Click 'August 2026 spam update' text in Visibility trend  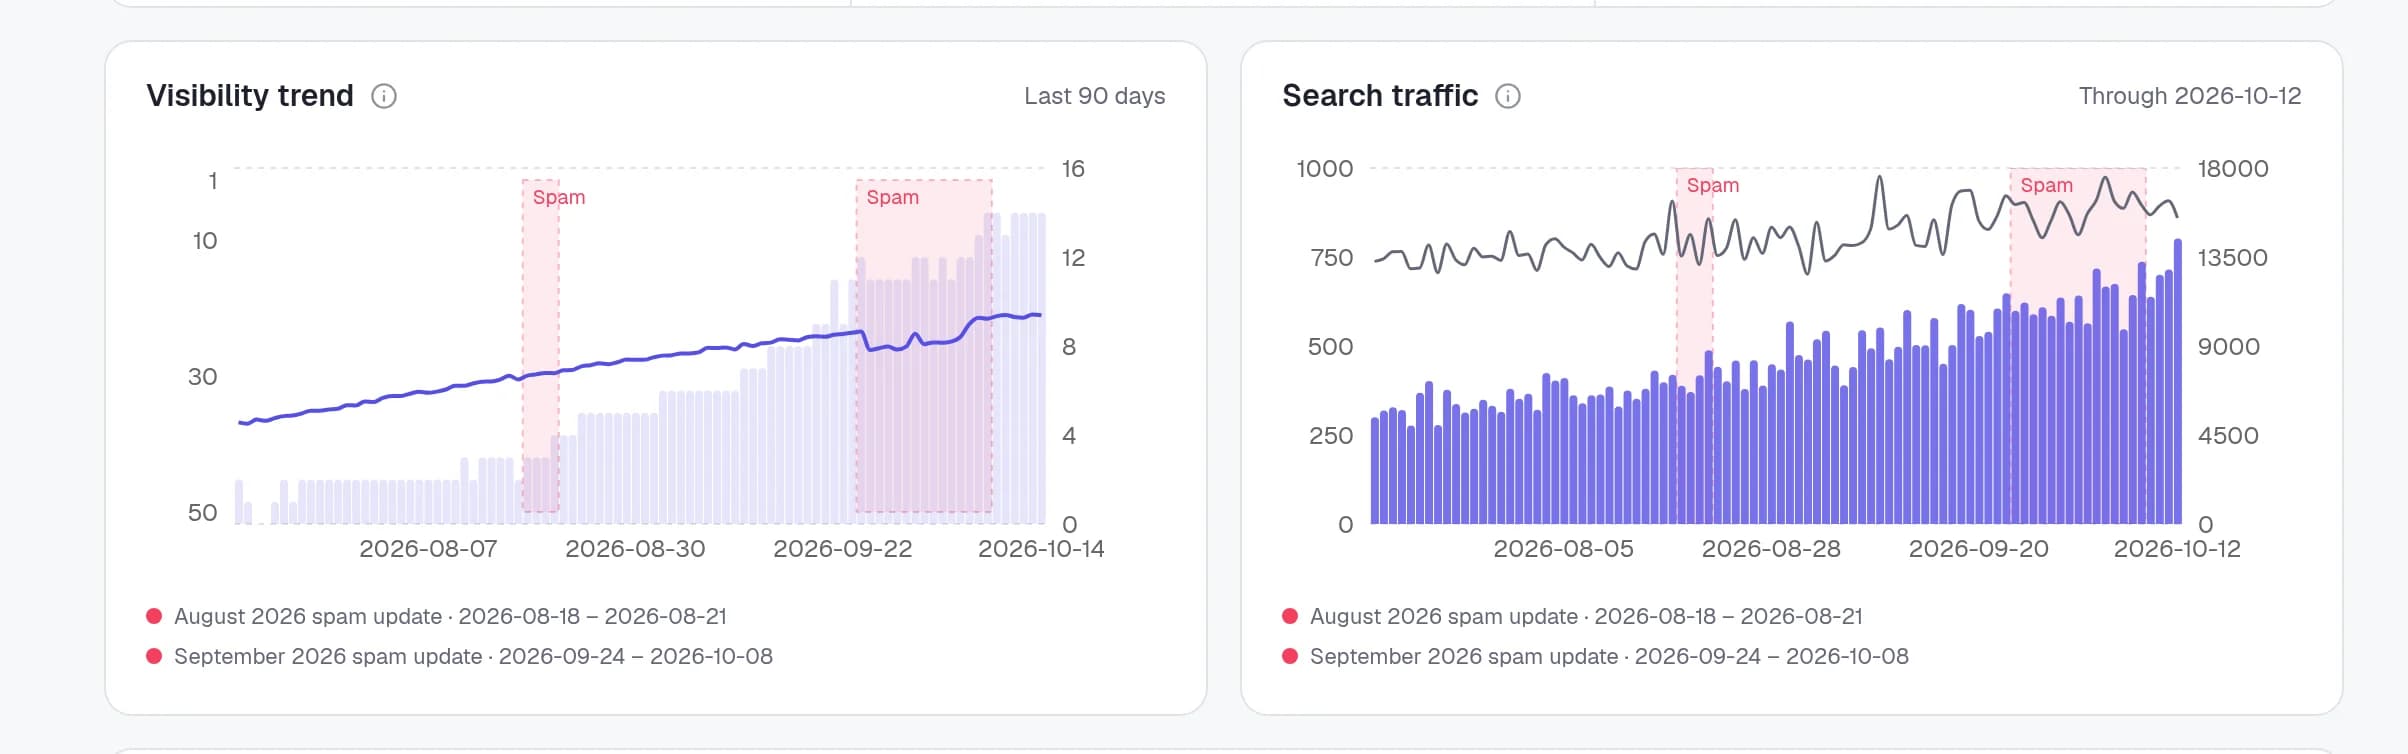(x=308, y=616)
